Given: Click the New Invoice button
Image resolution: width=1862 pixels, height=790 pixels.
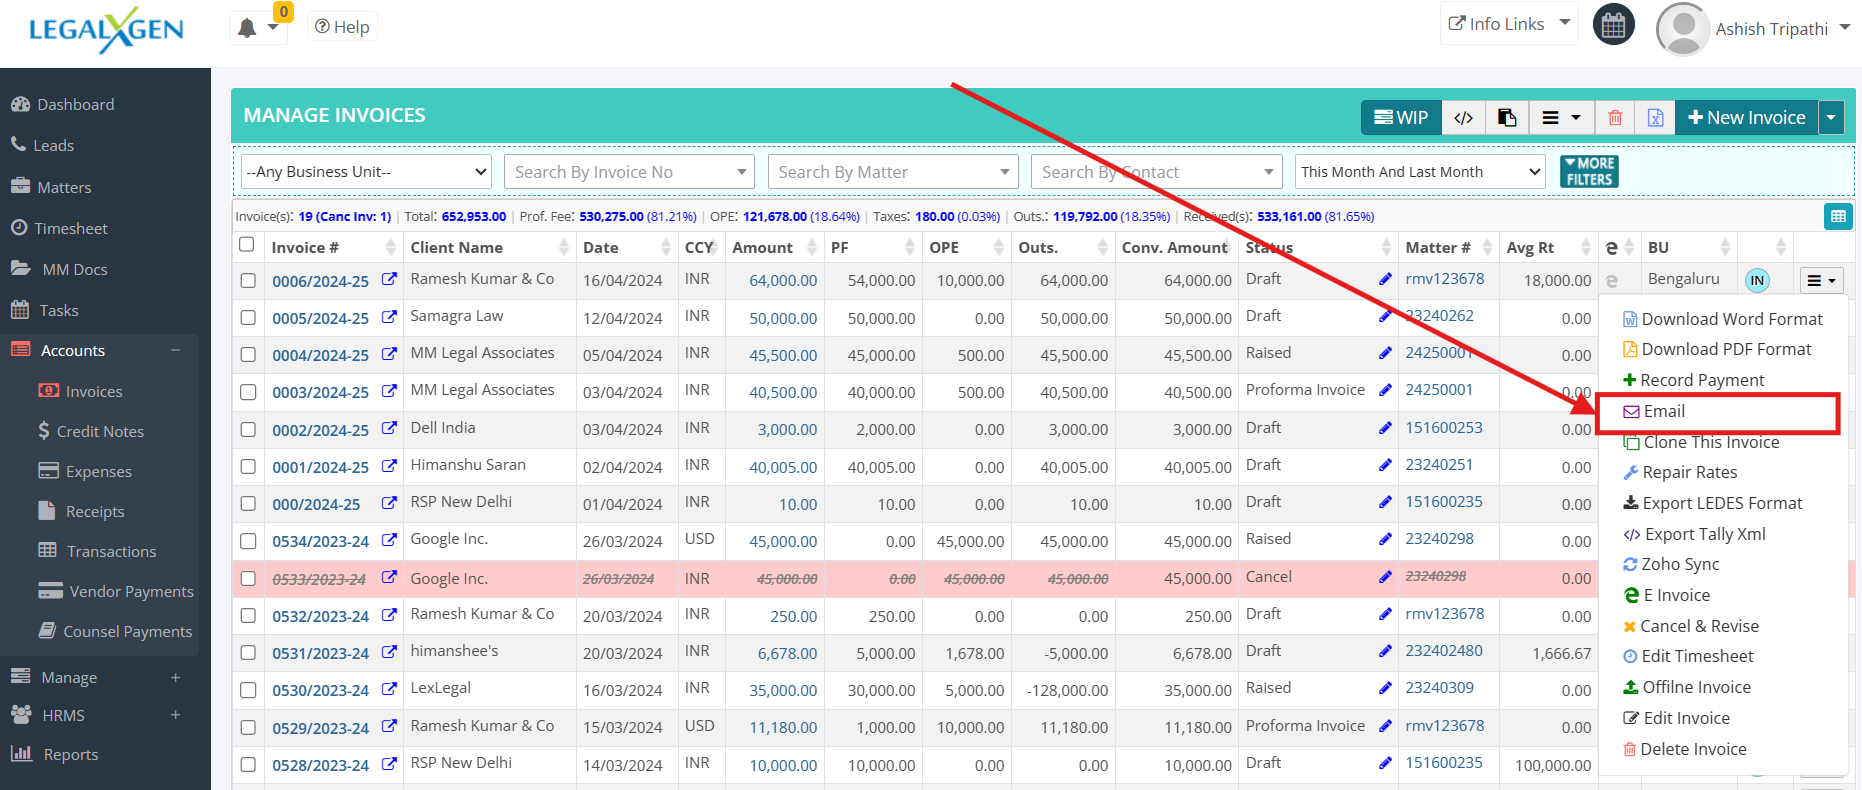Looking at the screenshot, I should (x=1746, y=118).
